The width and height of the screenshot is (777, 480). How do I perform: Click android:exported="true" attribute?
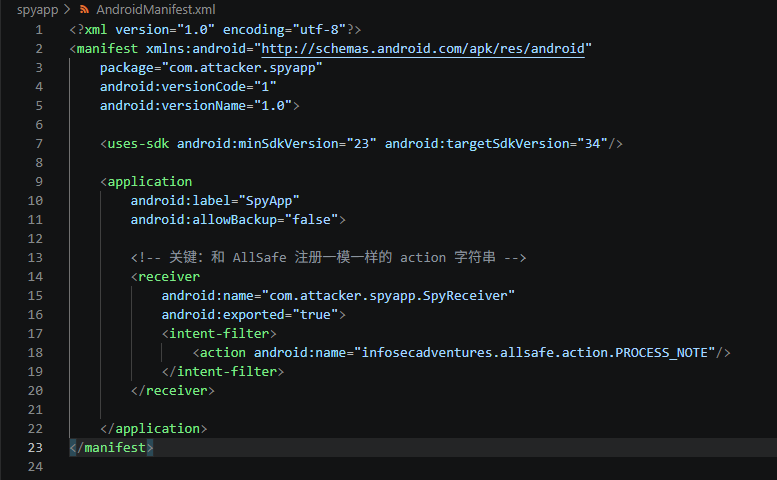point(250,315)
